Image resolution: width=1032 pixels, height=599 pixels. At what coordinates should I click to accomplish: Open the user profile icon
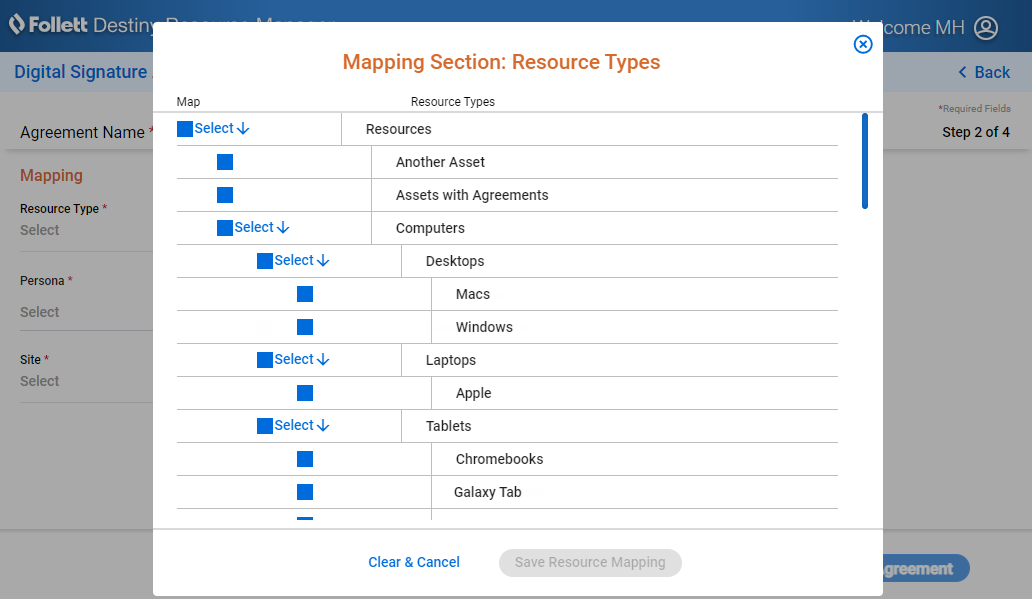click(986, 27)
